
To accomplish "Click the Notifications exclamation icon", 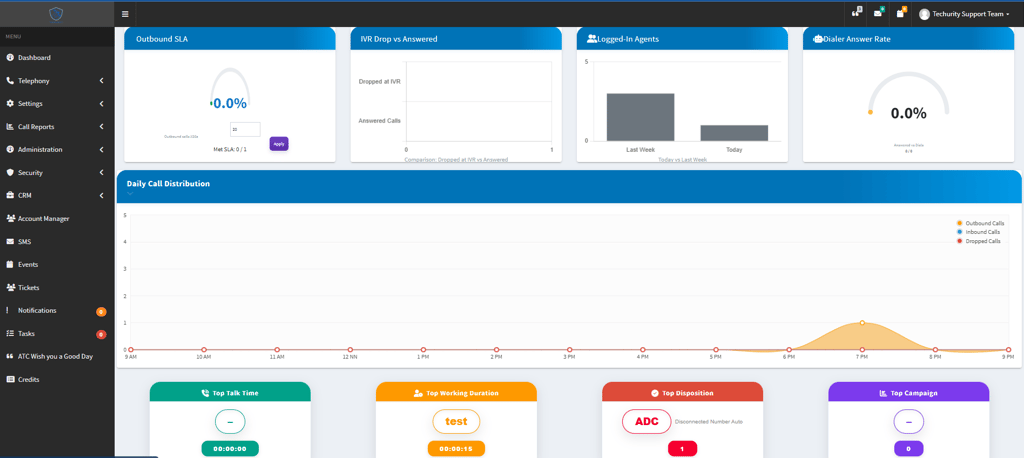I will (7, 310).
